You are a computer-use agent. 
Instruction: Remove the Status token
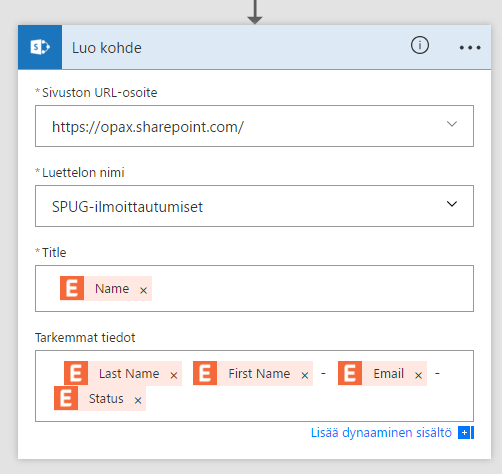138,400
